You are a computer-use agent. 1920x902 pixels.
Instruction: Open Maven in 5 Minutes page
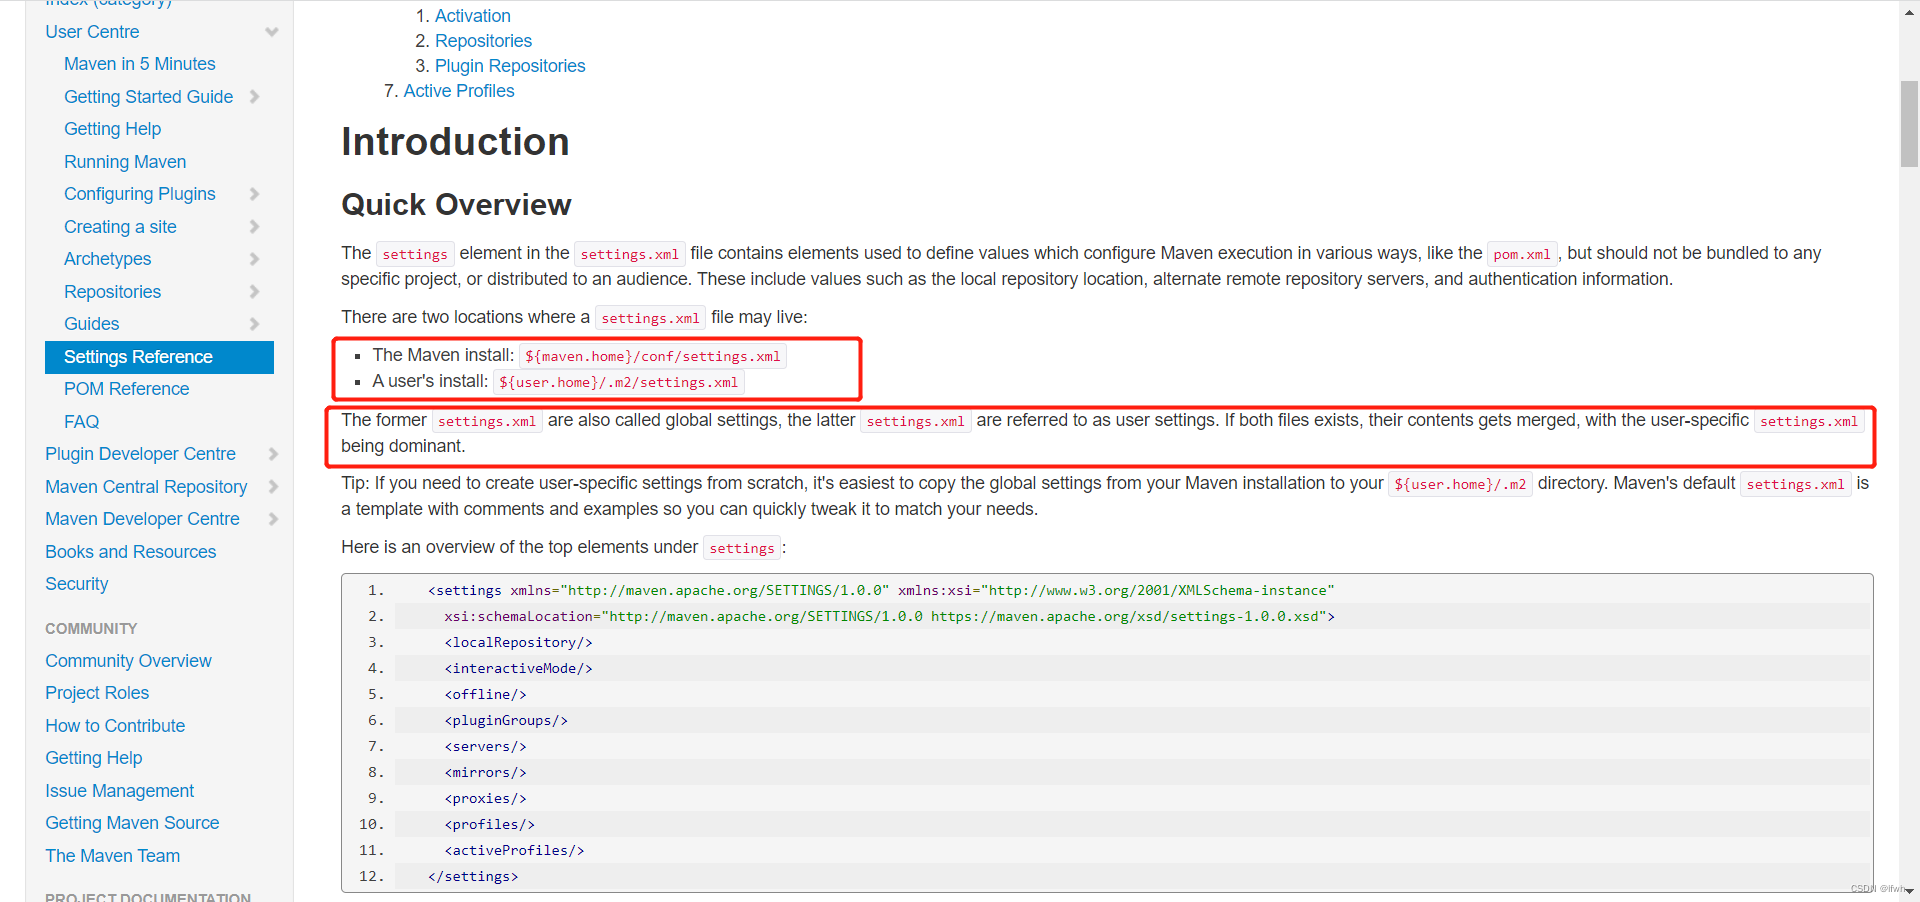tap(140, 64)
